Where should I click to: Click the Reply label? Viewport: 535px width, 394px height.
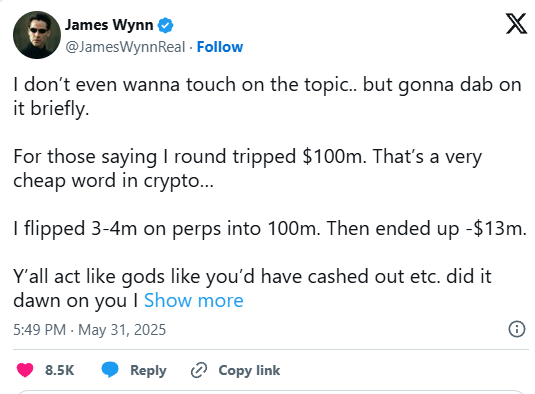point(148,370)
